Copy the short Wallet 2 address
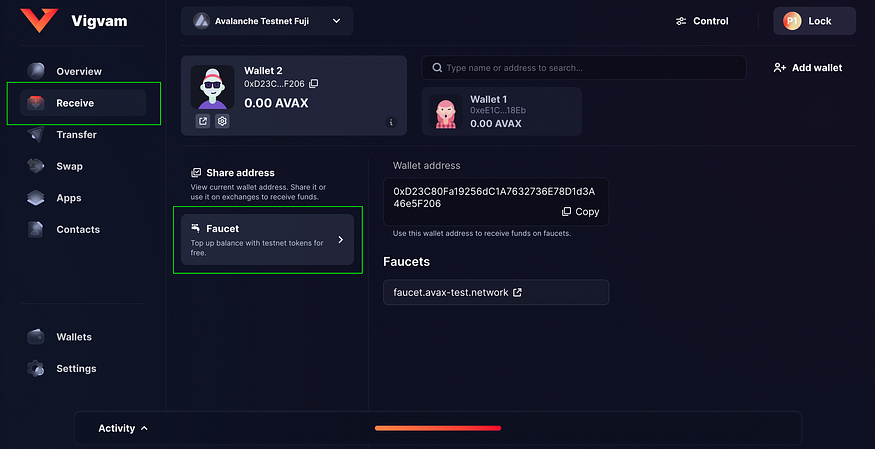Image resolution: width=875 pixels, height=449 pixels. coord(314,84)
